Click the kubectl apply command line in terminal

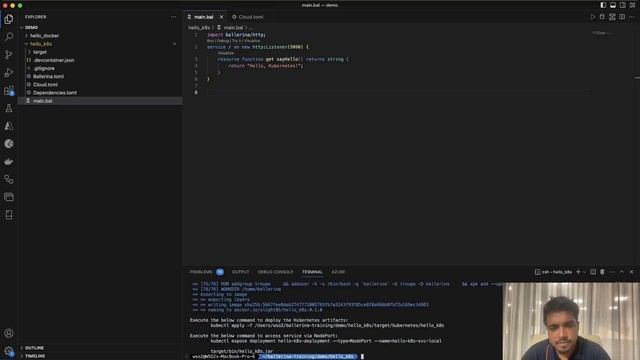(x=327, y=325)
